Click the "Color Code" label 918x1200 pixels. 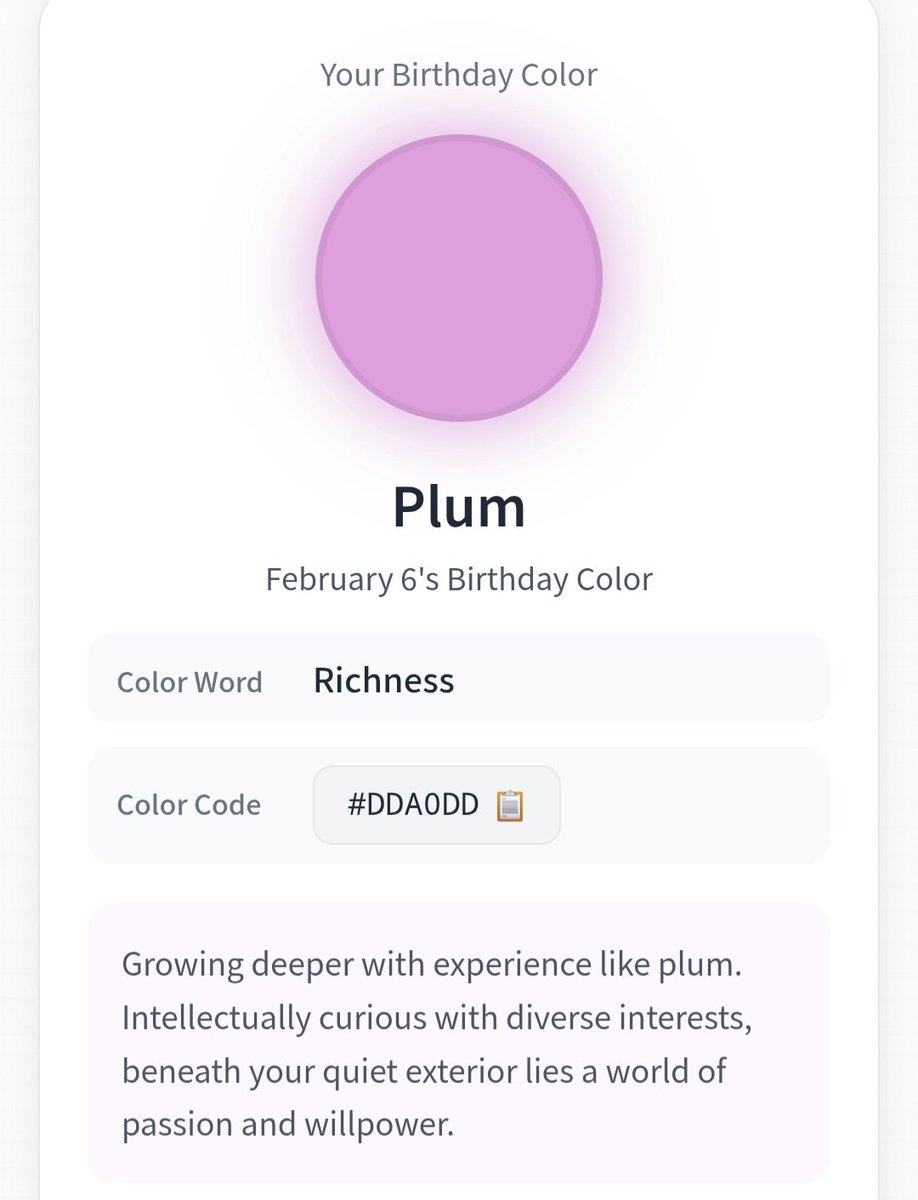189,805
